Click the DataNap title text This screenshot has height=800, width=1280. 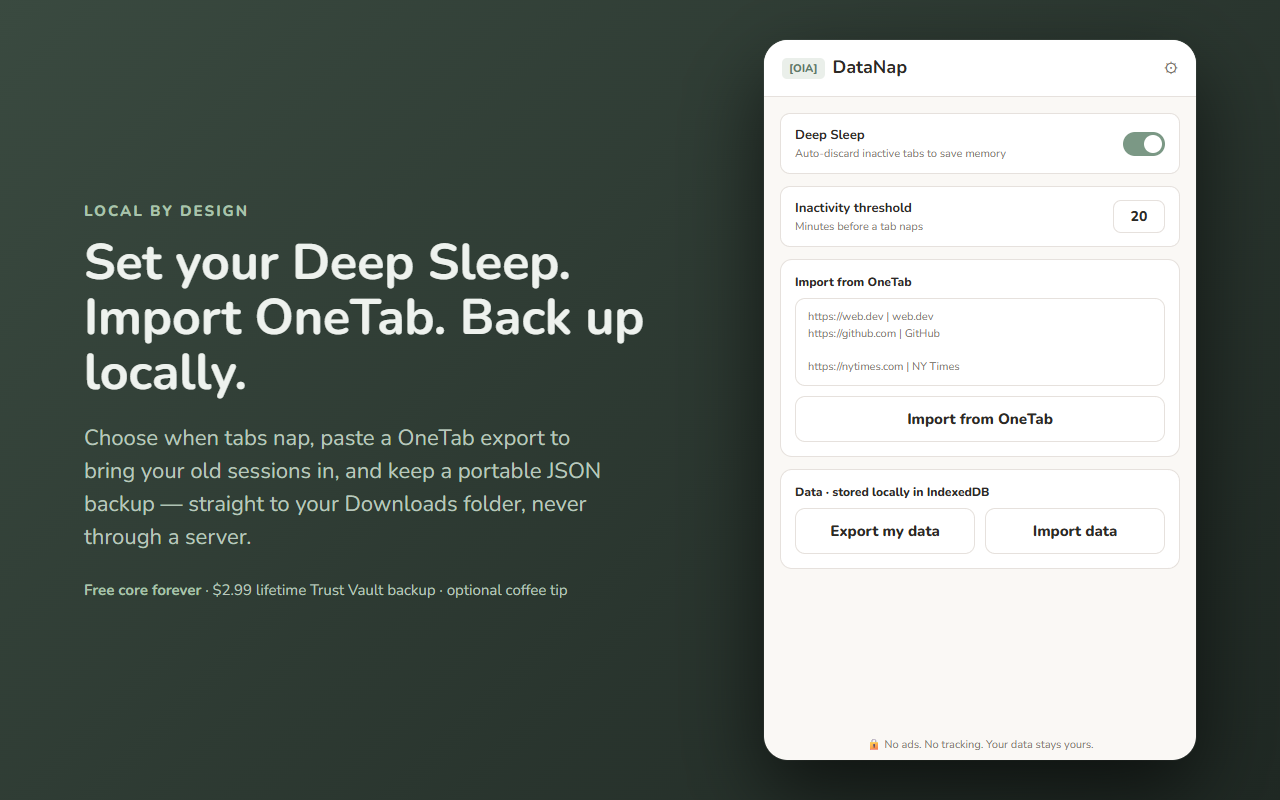tap(870, 68)
